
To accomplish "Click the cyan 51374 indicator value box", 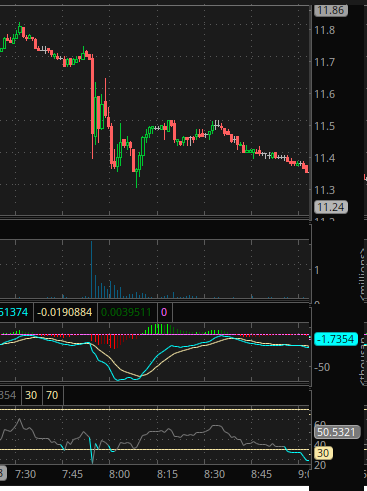I will coord(16,312).
